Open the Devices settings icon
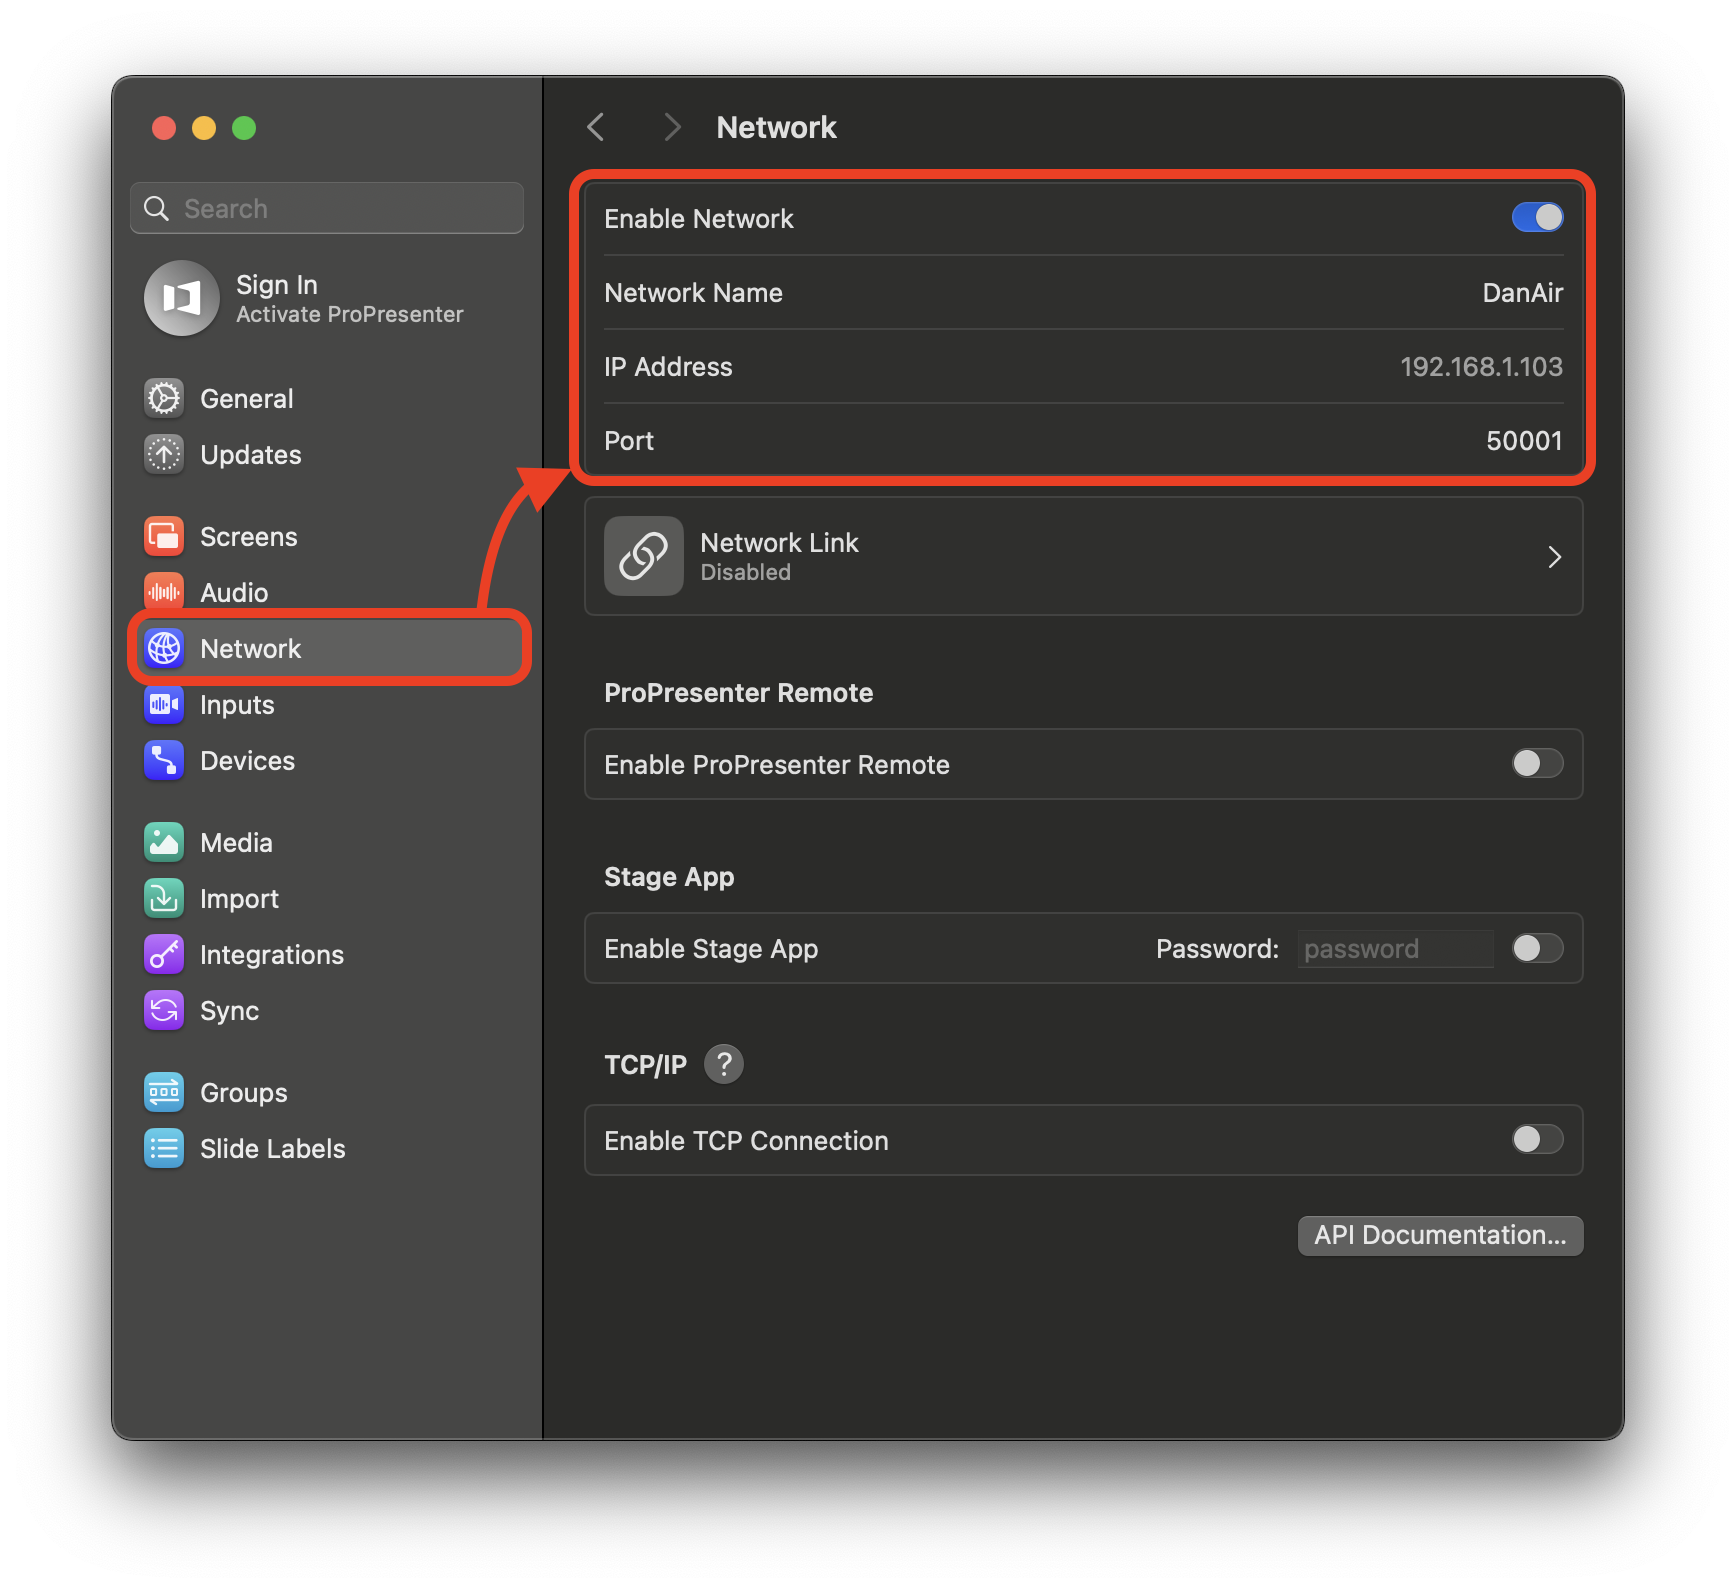 coord(164,760)
